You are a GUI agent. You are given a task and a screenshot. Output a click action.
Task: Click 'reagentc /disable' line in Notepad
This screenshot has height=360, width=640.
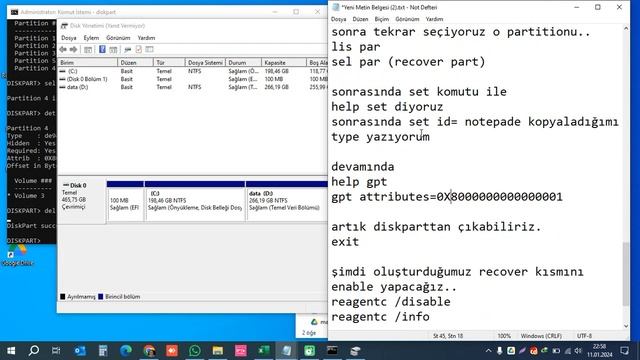pyautogui.click(x=391, y=302)
